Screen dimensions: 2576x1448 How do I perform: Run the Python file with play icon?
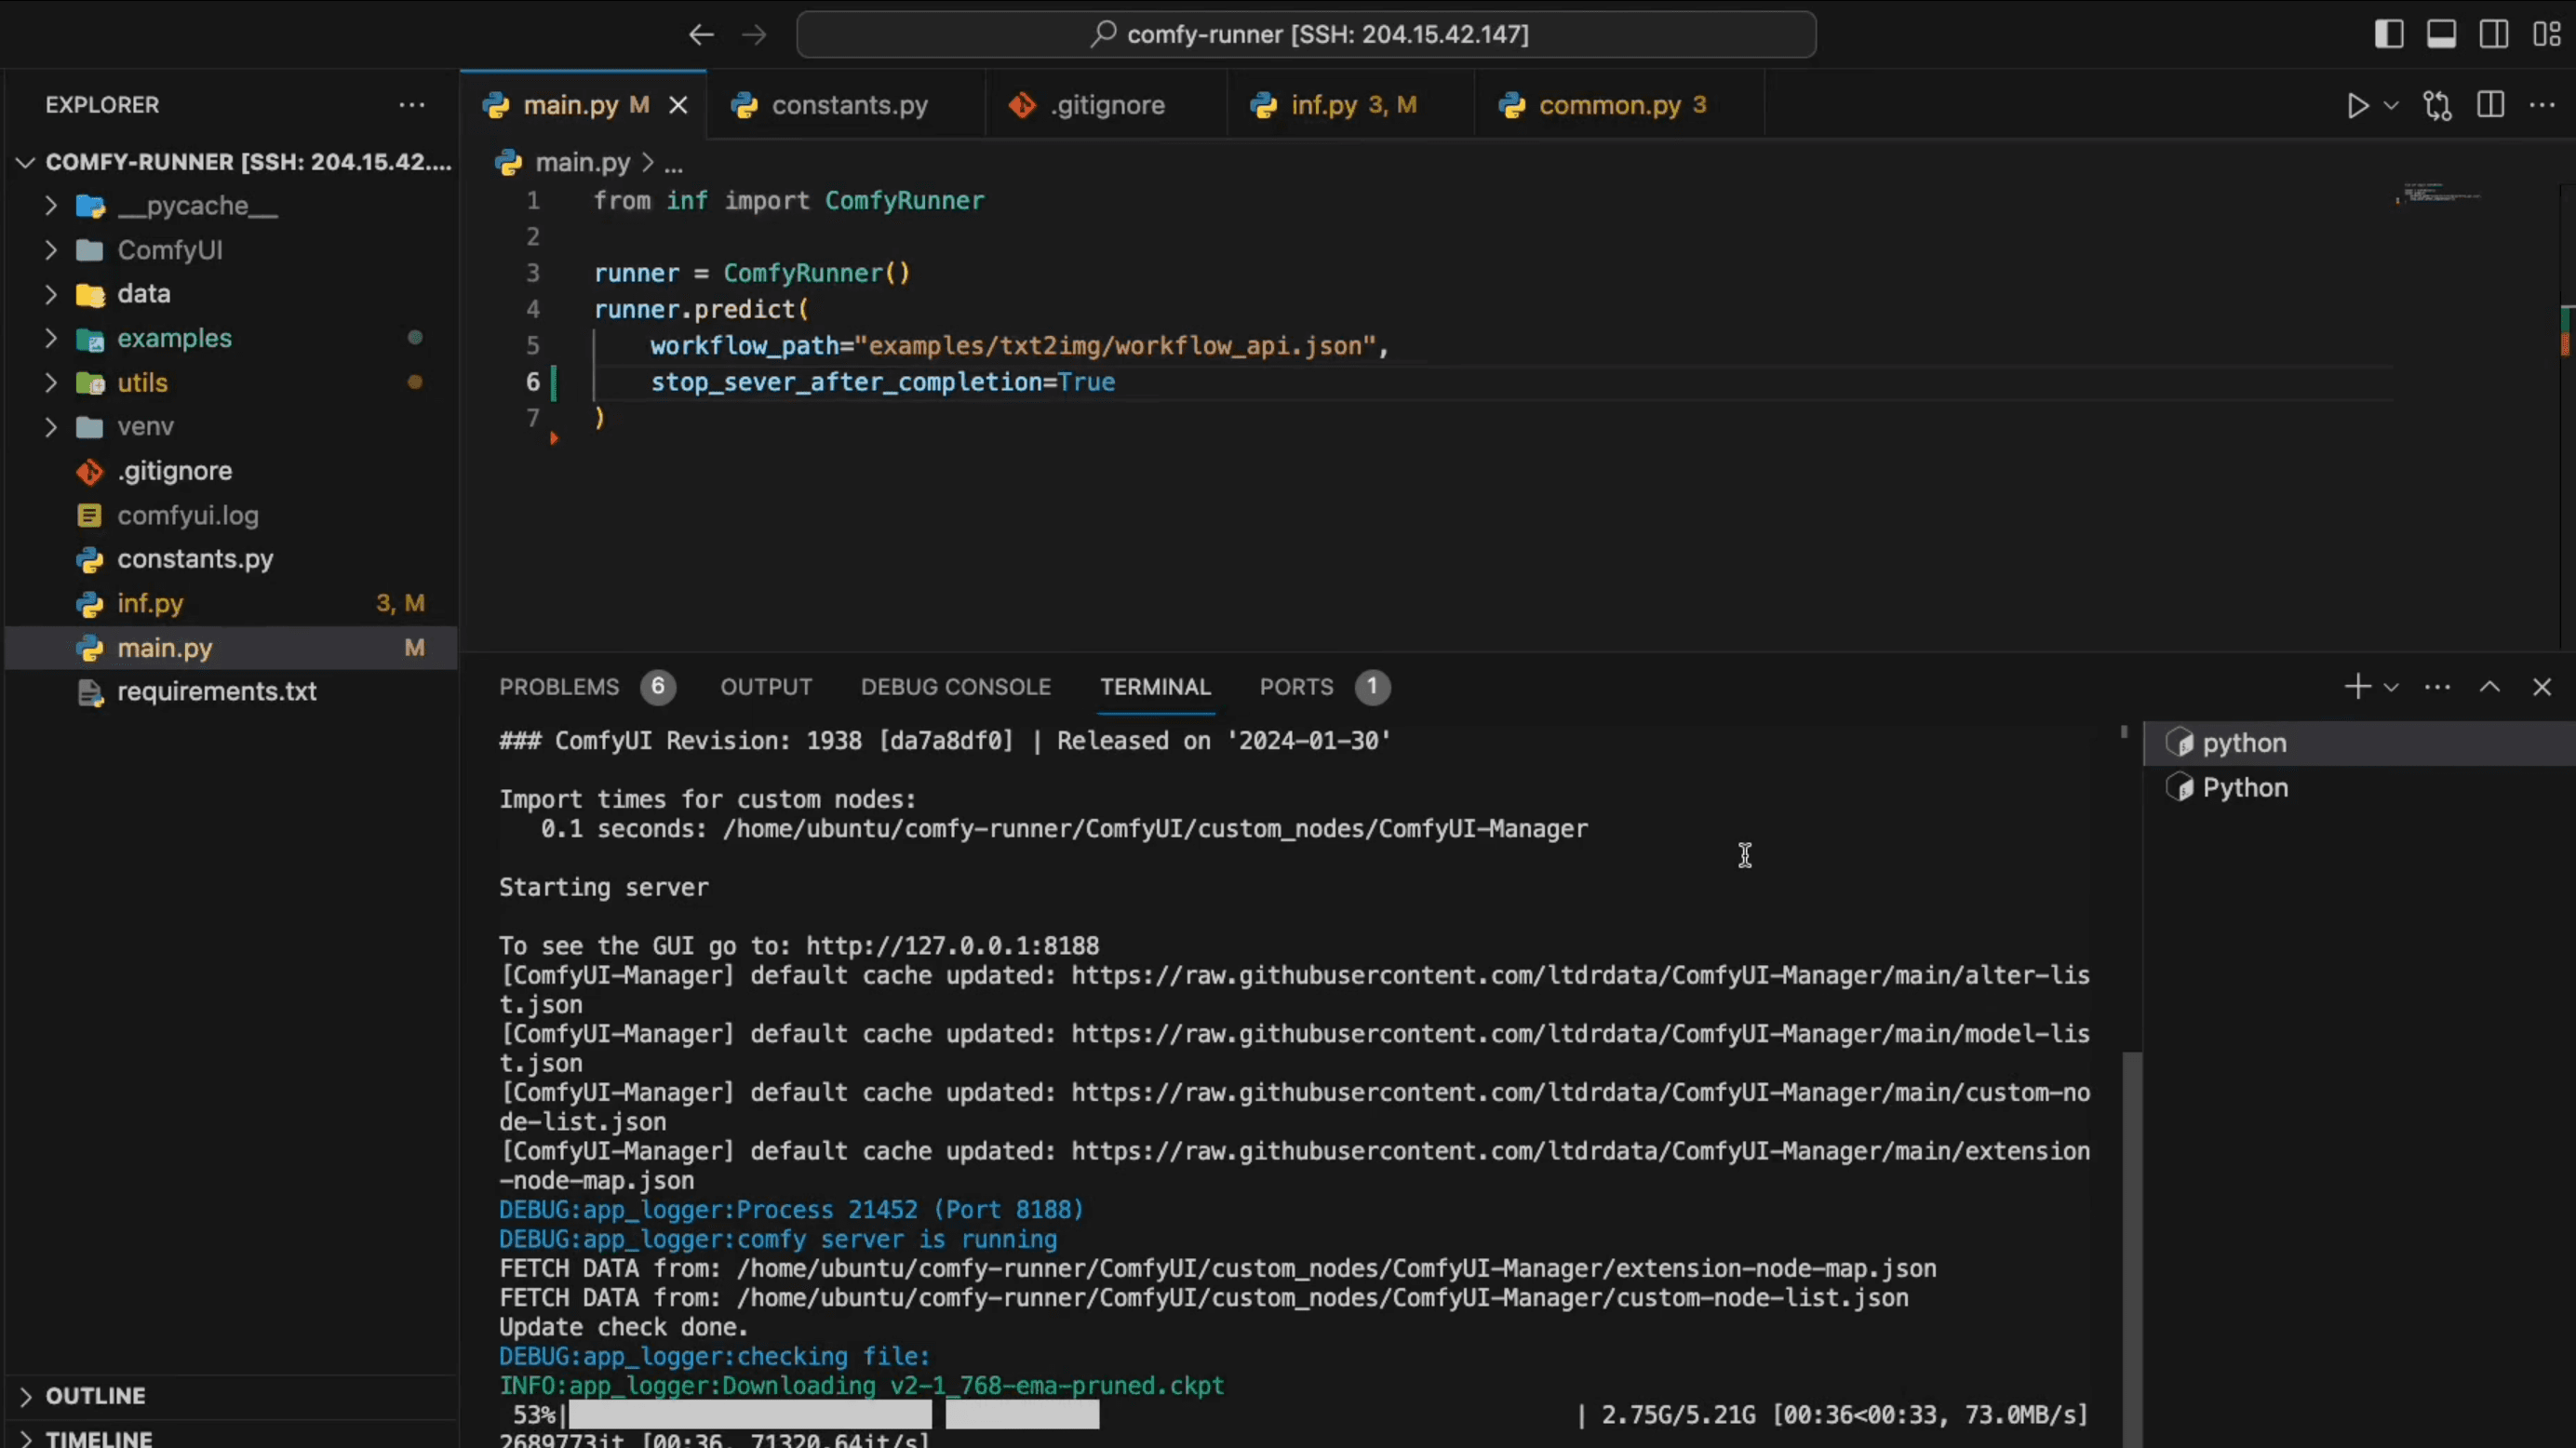coord(2357,105)
